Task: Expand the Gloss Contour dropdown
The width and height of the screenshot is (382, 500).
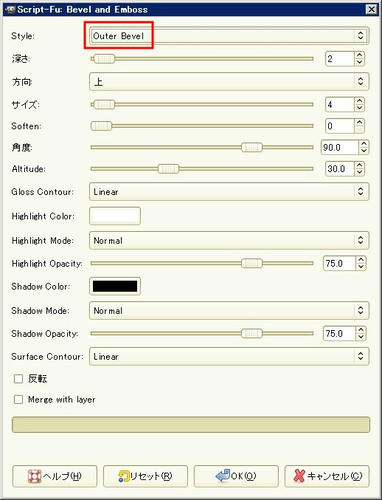Action: pos(229,192)
